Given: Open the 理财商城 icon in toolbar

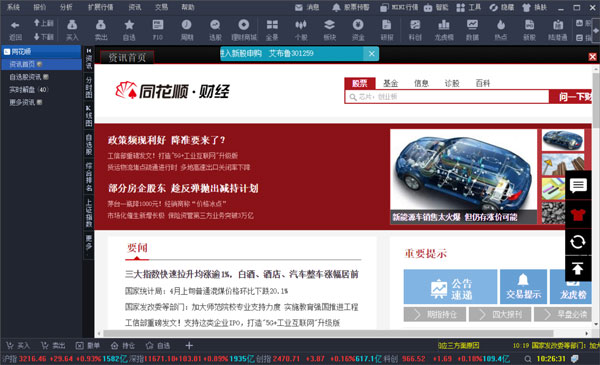Looking at the screenshot, I should tap(244, 30).
